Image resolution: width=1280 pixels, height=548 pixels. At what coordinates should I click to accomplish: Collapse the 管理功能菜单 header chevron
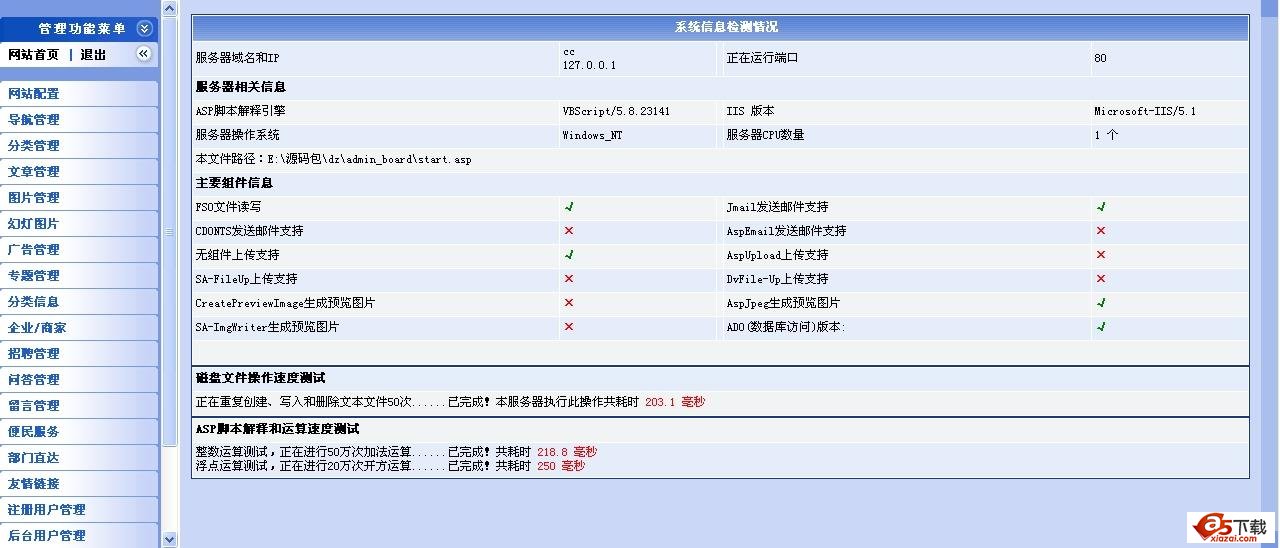point(144,29)
